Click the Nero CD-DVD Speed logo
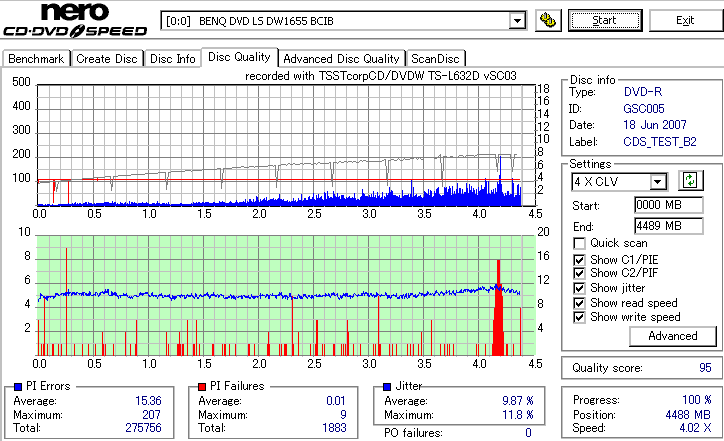Image resolution: width=724 pixels, height=441 pixels. tap(74, 20)
